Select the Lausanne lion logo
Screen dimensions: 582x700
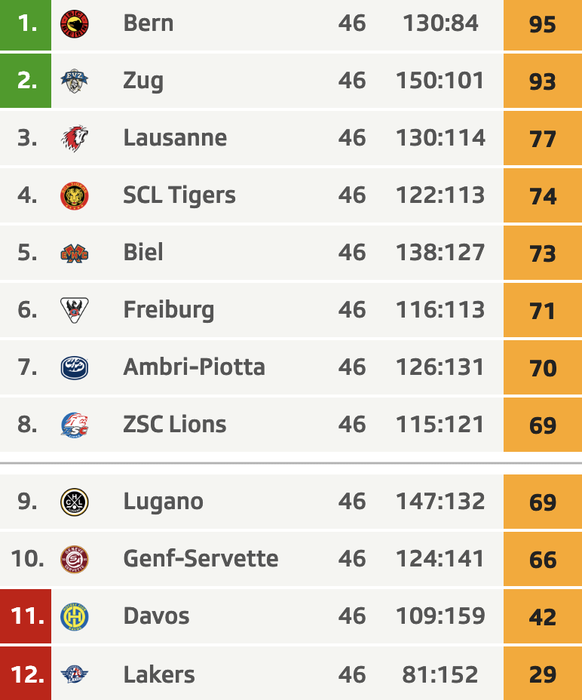[74, 138]
